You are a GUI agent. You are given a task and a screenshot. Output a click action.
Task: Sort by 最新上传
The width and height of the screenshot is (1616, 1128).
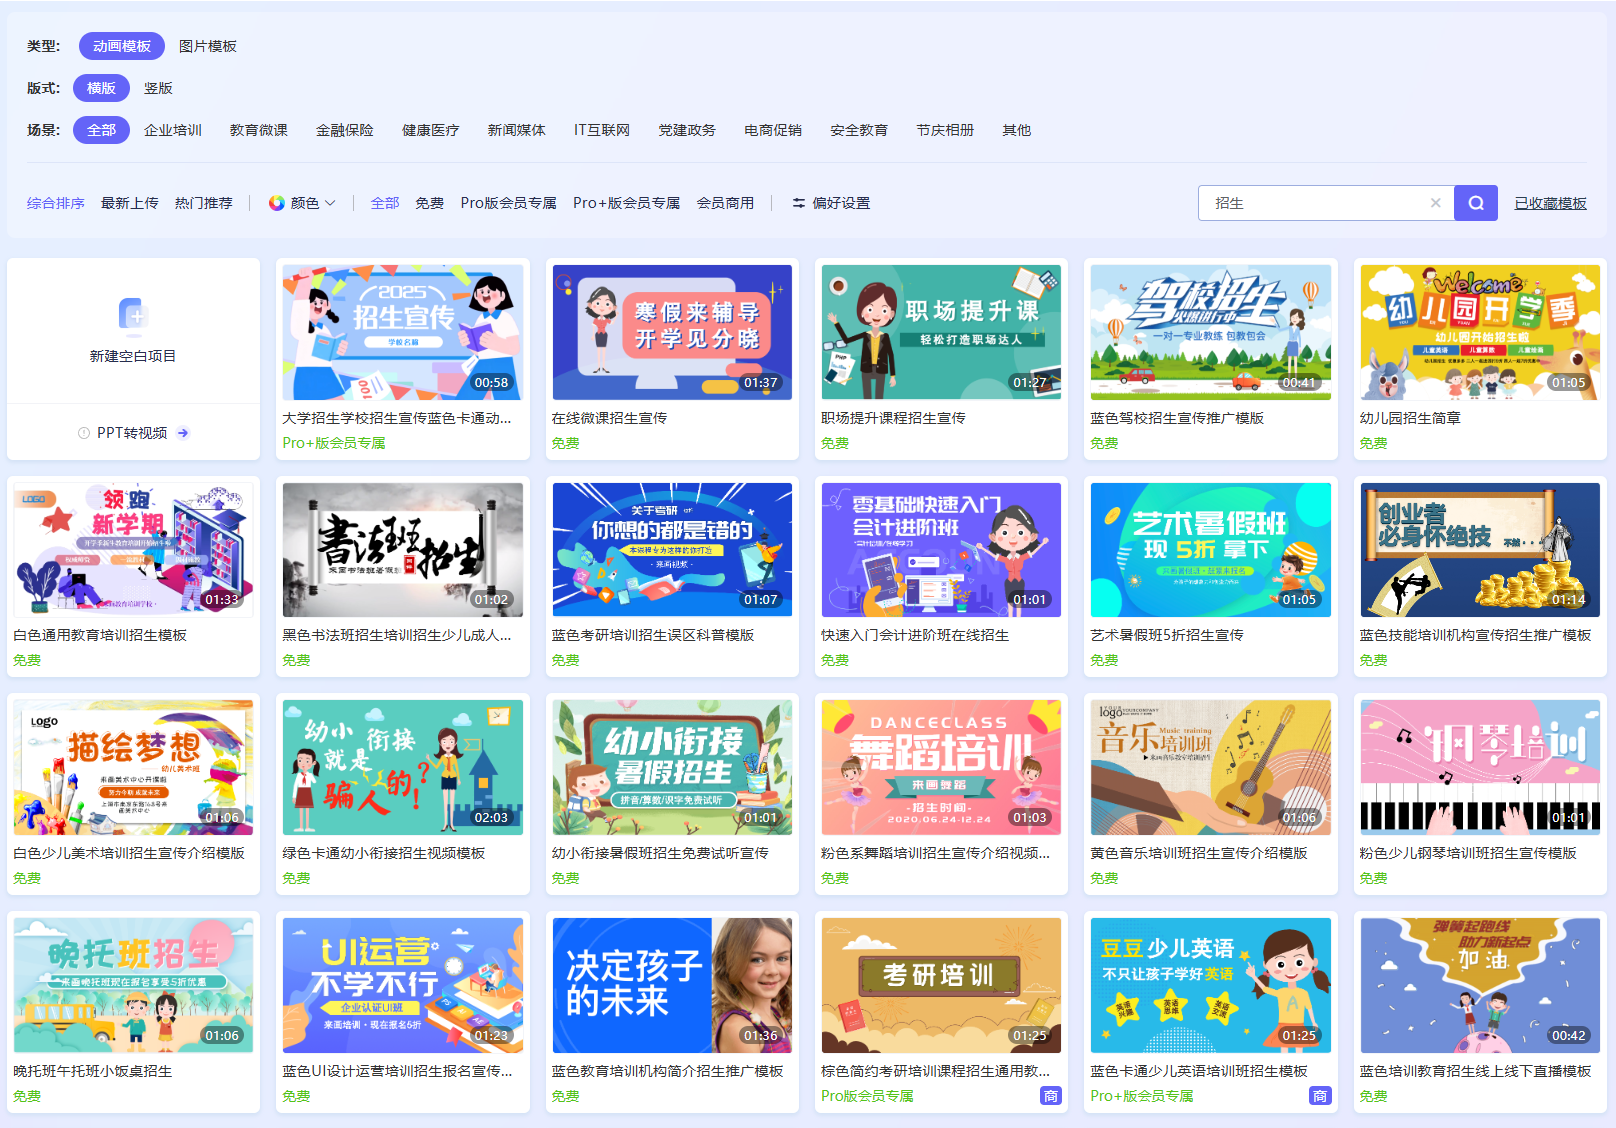tap(130, 203)
